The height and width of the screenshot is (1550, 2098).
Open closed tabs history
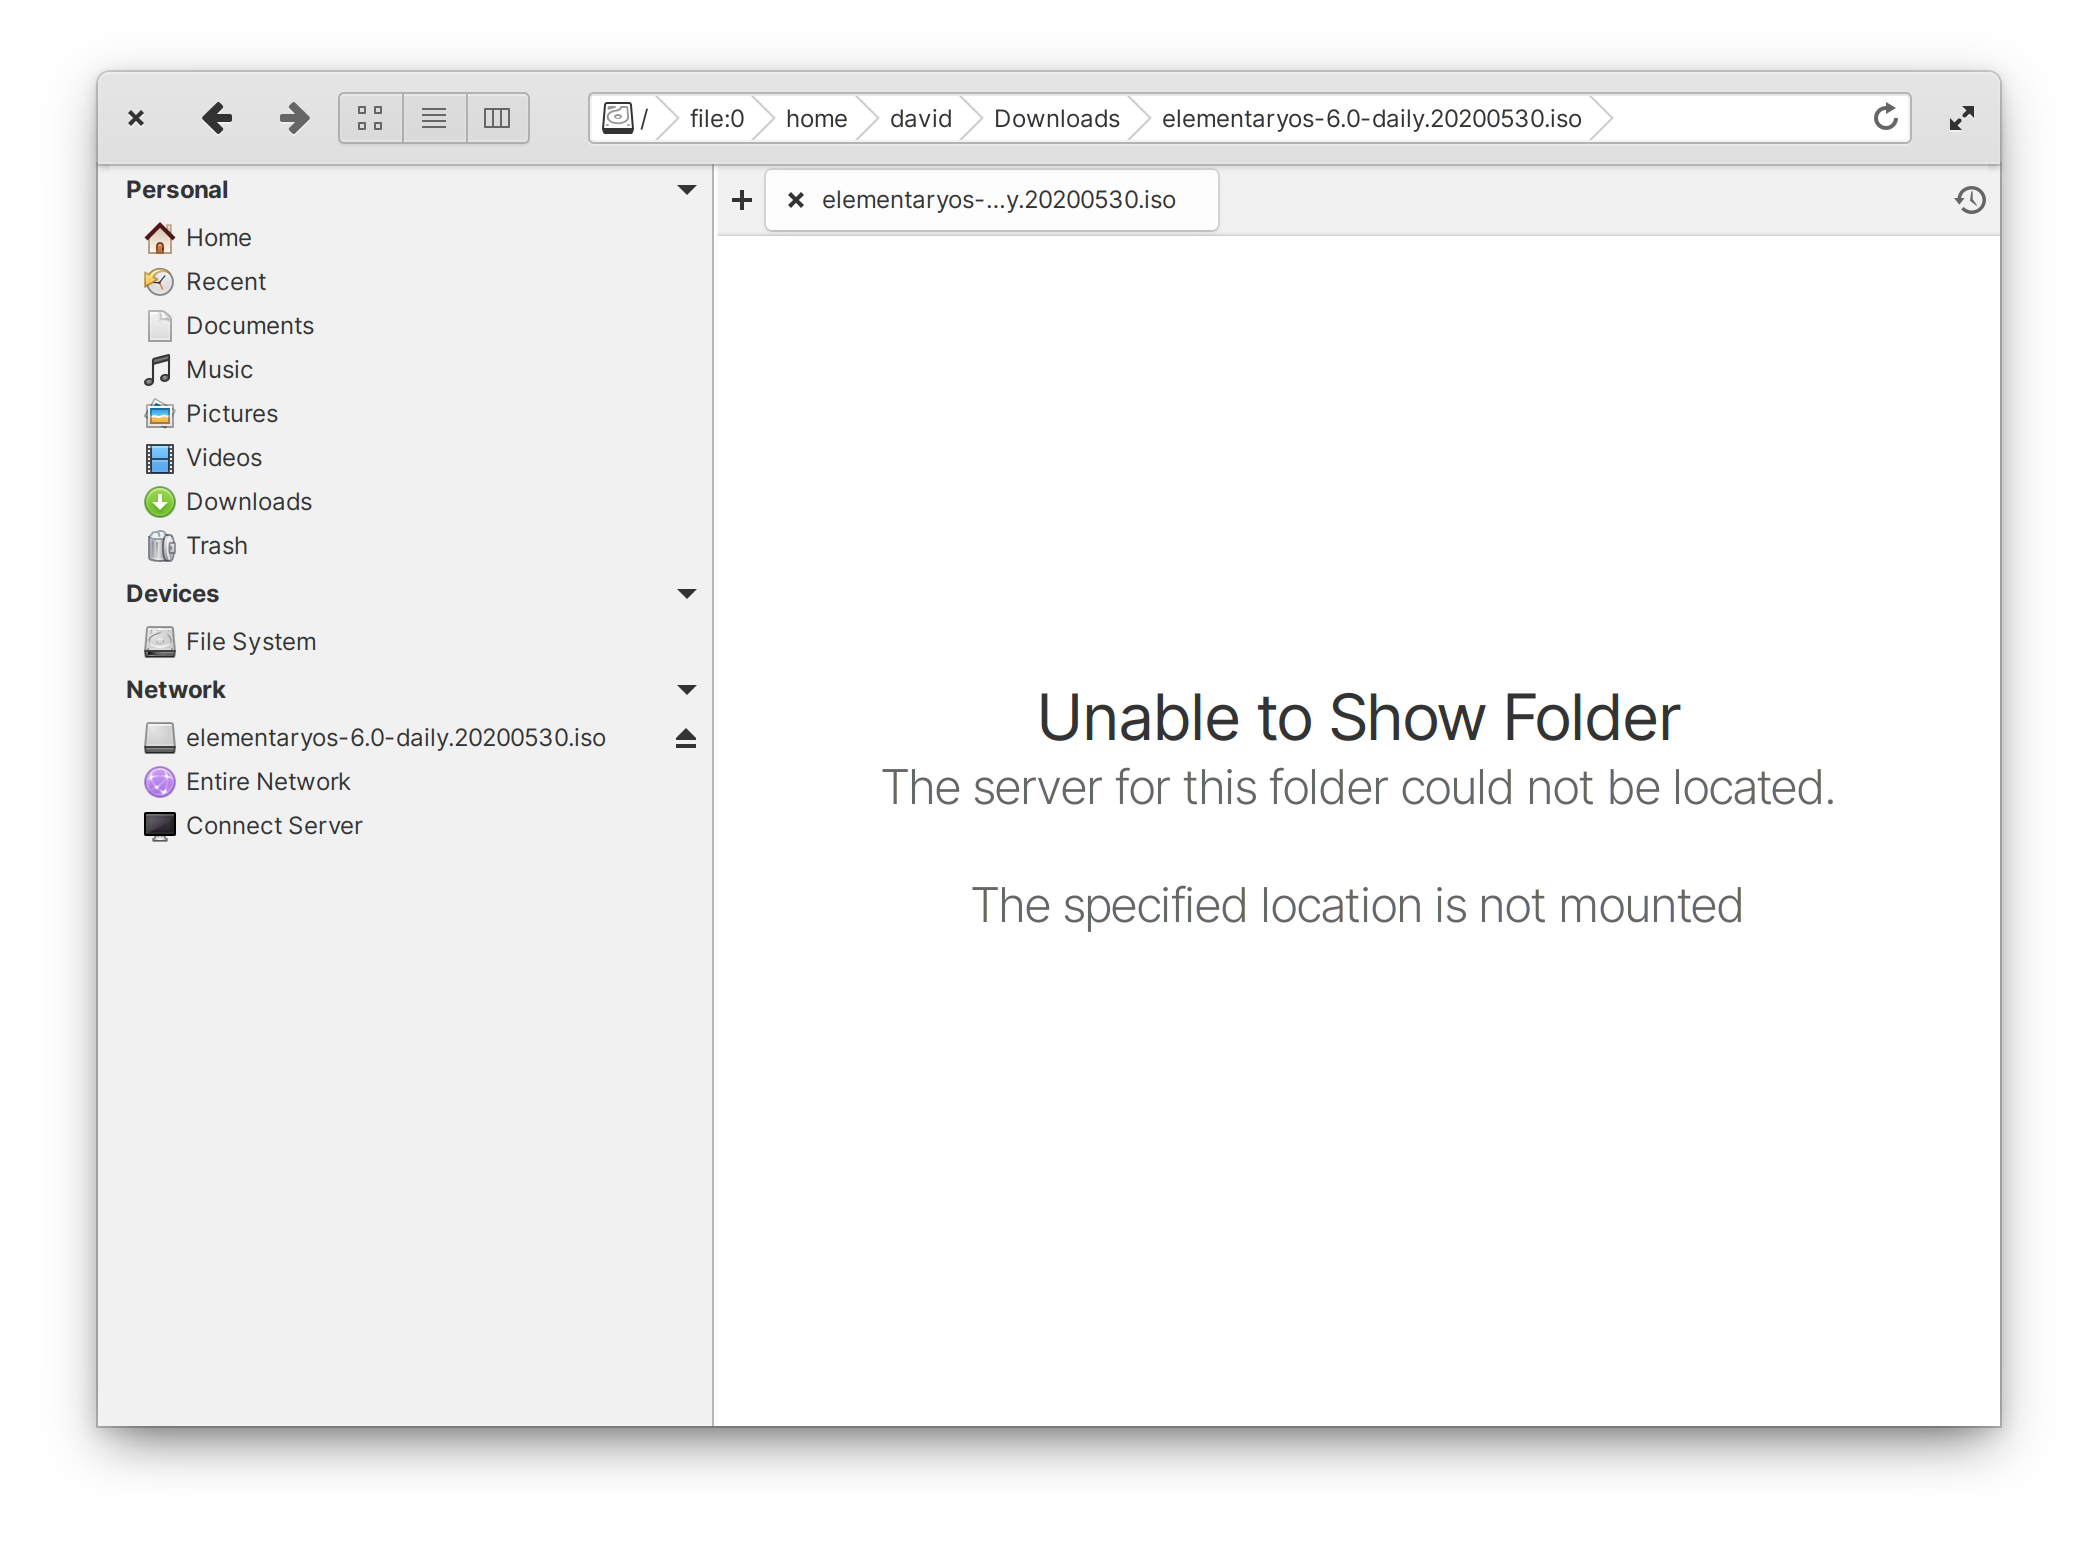(1969, 200)
